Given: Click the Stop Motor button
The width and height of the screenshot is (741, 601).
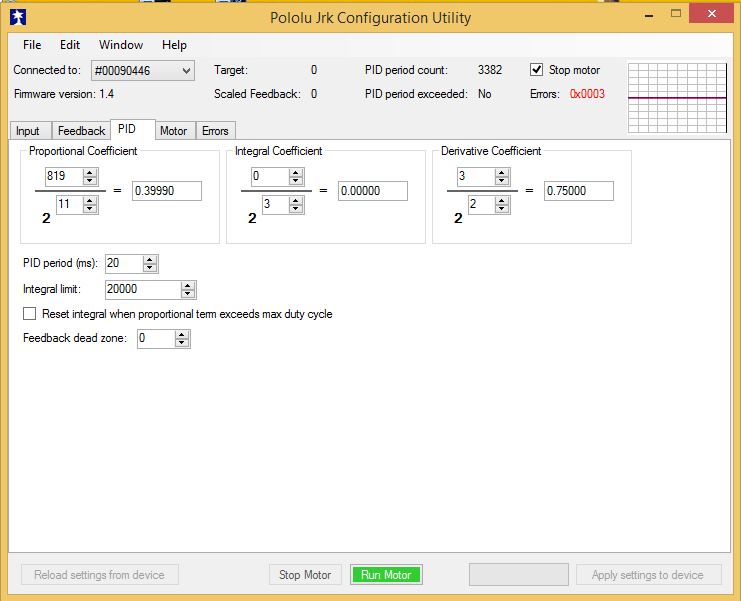Looking at the screenshot, I should pos(305,575).
